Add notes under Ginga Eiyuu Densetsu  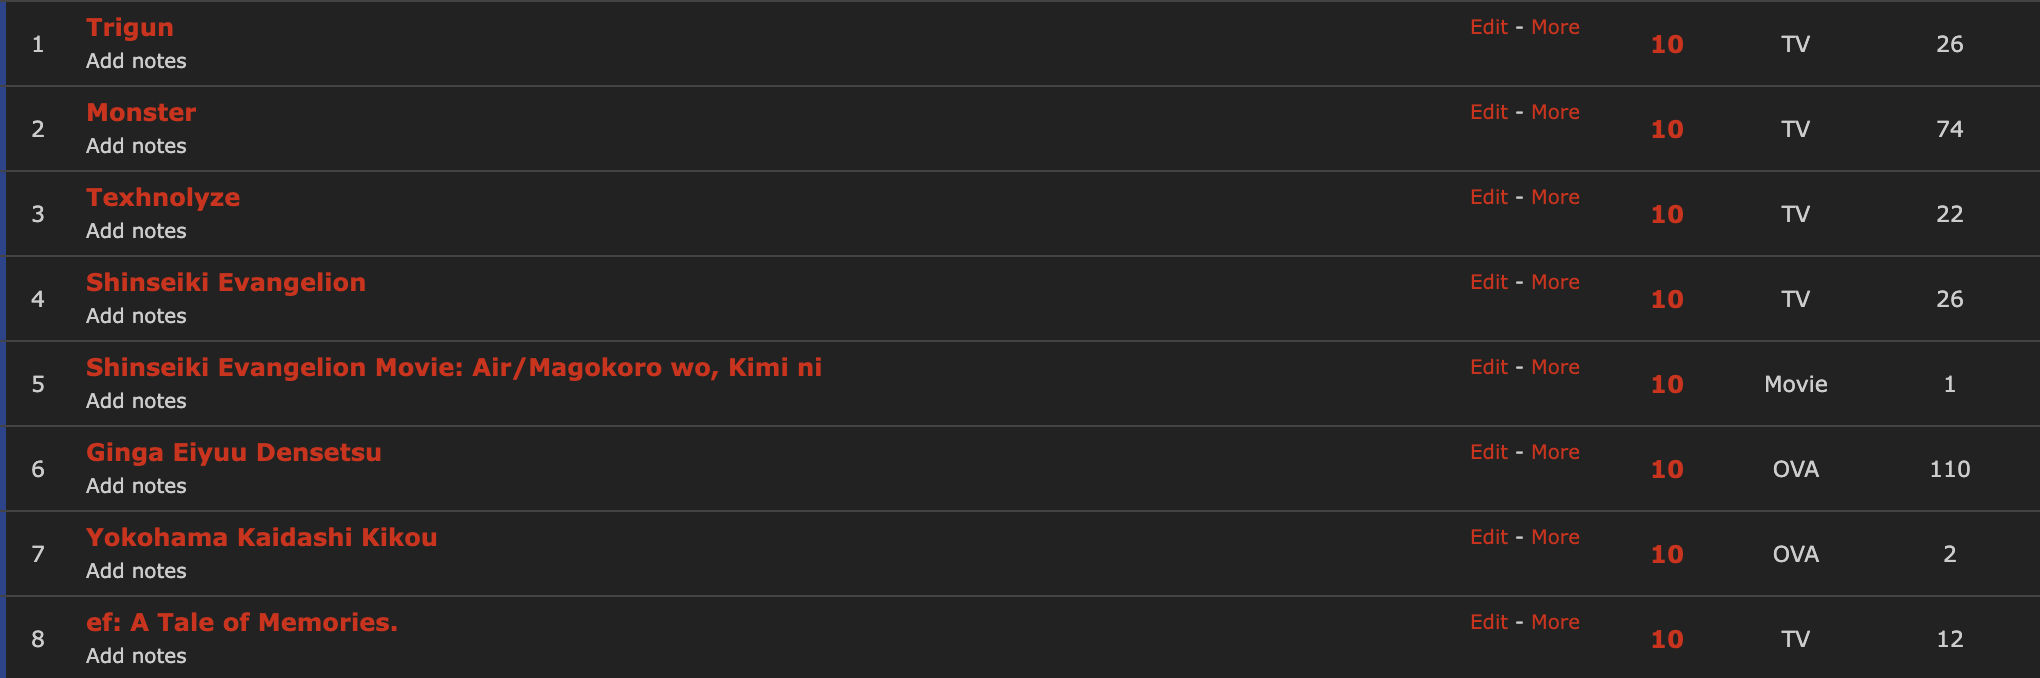[x=136, y=486]
